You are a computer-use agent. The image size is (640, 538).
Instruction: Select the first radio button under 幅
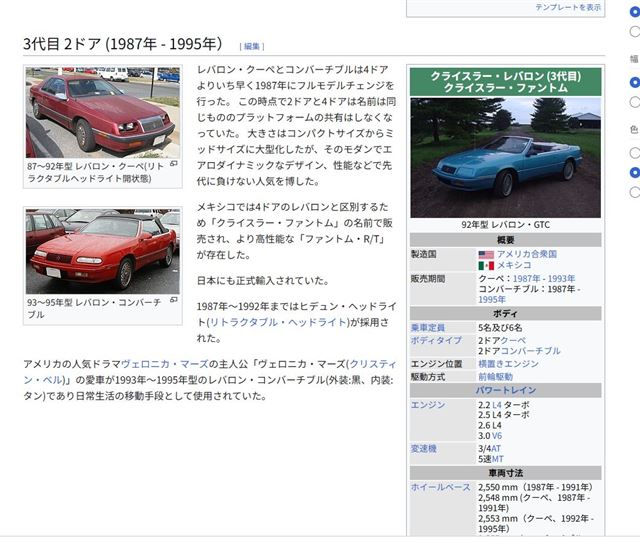point(634,82)
